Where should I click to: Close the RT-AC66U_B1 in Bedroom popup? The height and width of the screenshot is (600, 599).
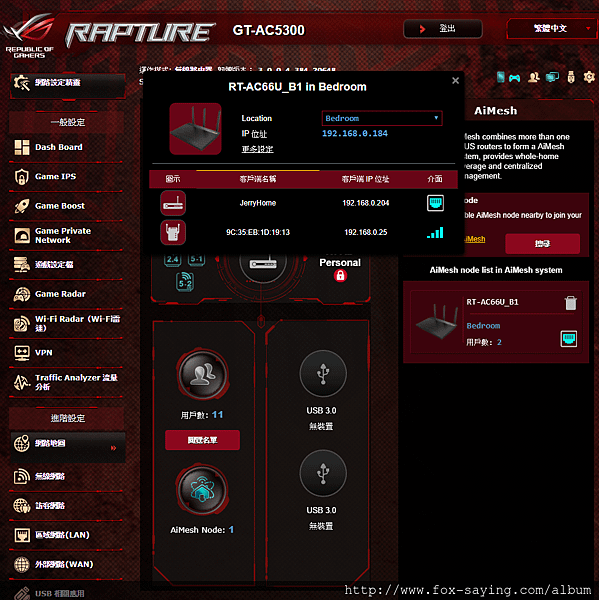coord(455,81)
